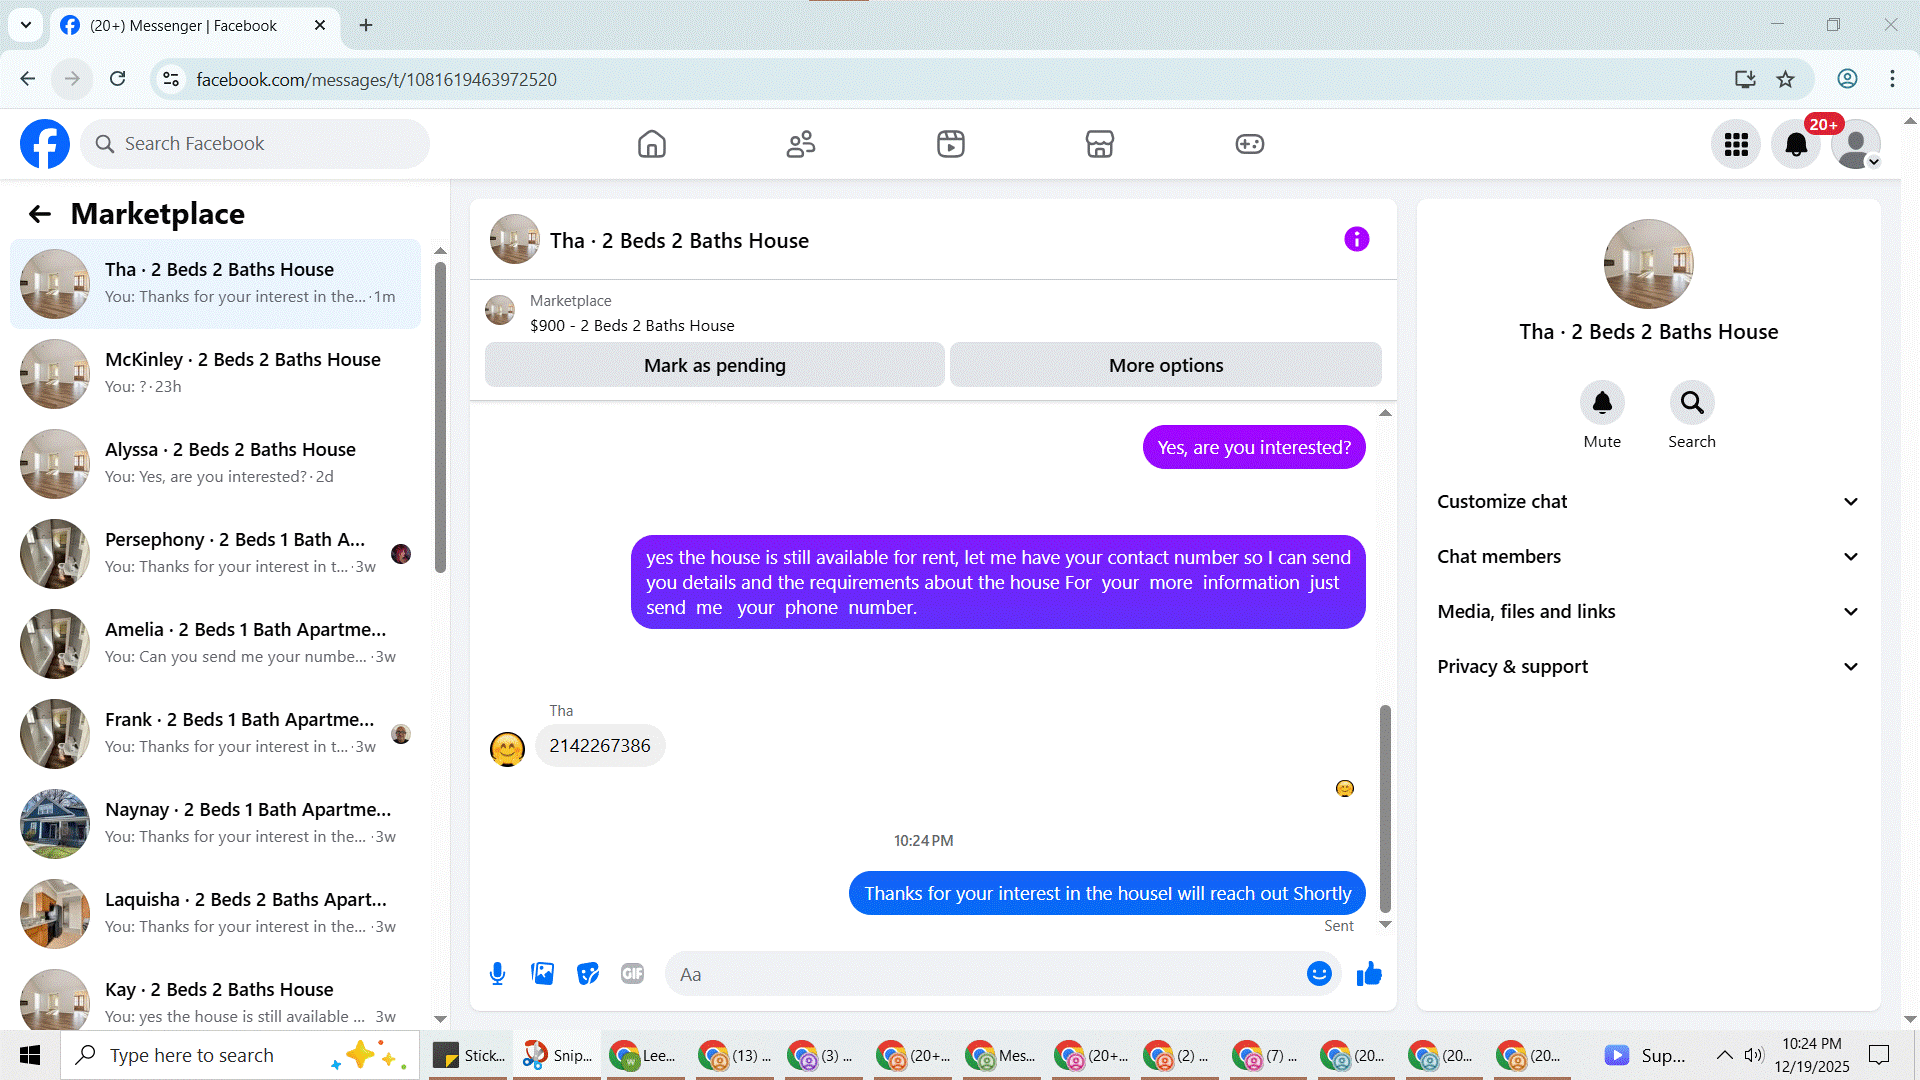The width and height of the screenshot is (1920, 1080).
Task: Go to Facebook Home tab
Action: click(651, 145)
